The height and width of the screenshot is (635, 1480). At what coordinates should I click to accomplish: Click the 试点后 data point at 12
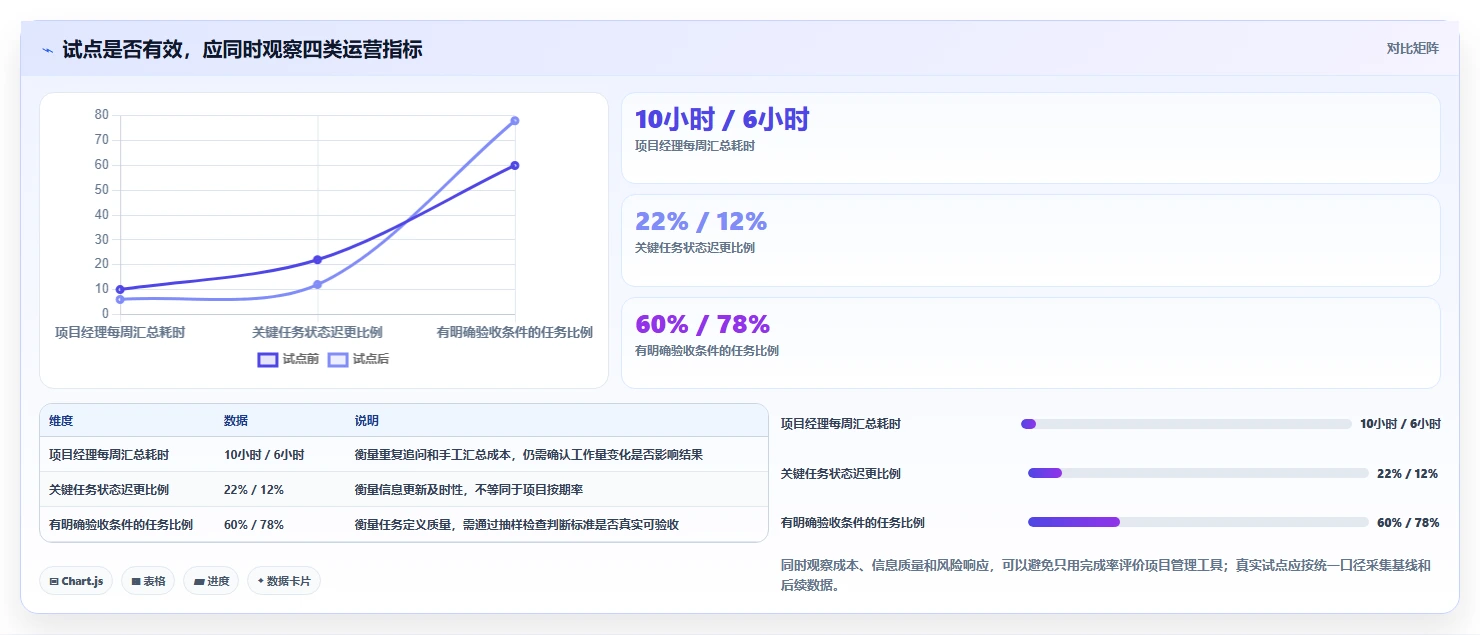(317, 285)
